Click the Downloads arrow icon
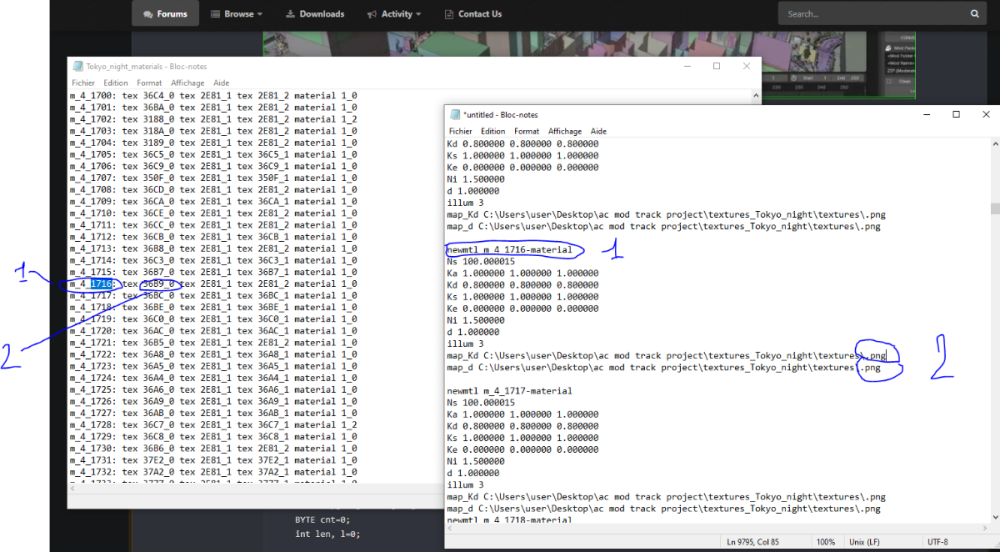1000x552 pixels. pos(290,14)
